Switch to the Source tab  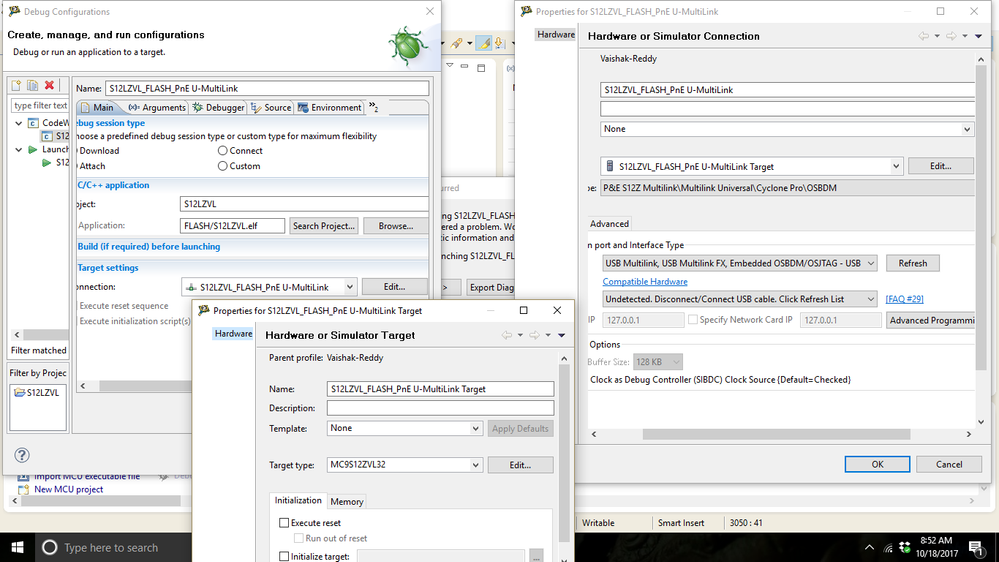pyautogui.click(x=271, y=108)
